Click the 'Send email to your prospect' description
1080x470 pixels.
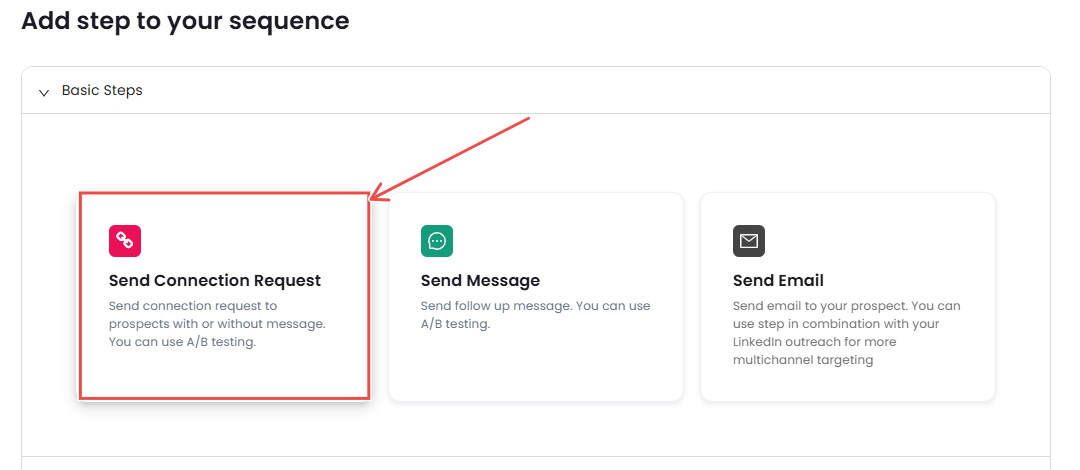(x=847, y=332)
